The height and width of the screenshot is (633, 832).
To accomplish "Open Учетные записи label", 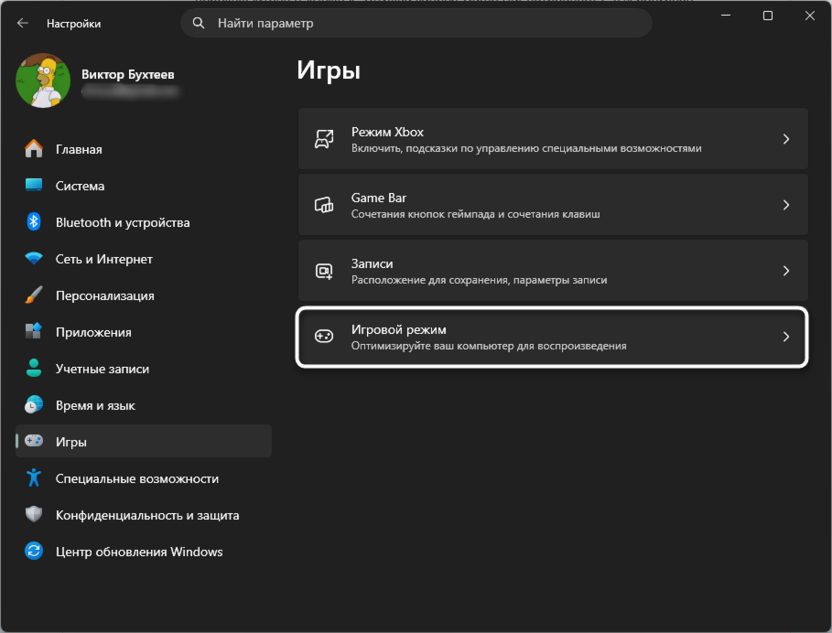I will 102,369.
